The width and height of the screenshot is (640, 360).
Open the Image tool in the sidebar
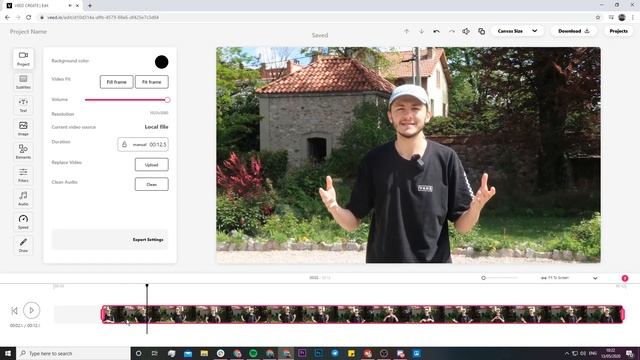tap(23, 129)
